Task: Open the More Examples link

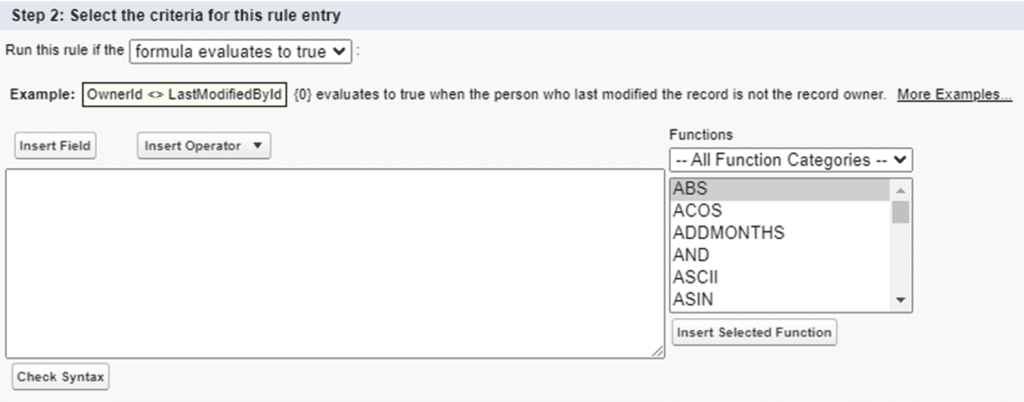Action: (954, 95)
